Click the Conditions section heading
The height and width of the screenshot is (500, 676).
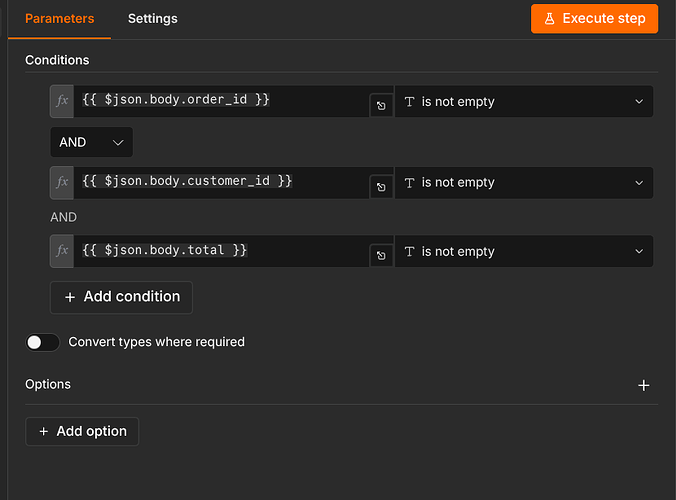click(57, 60)
